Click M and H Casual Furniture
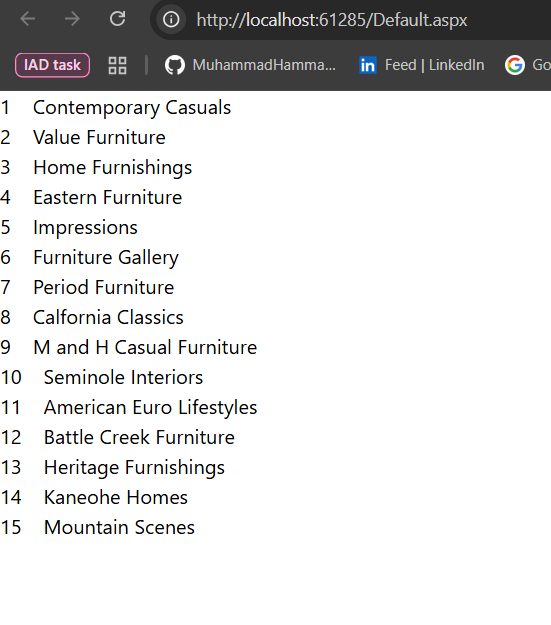The width and height of the screenshot is (551, 625). tap(145, 348)
